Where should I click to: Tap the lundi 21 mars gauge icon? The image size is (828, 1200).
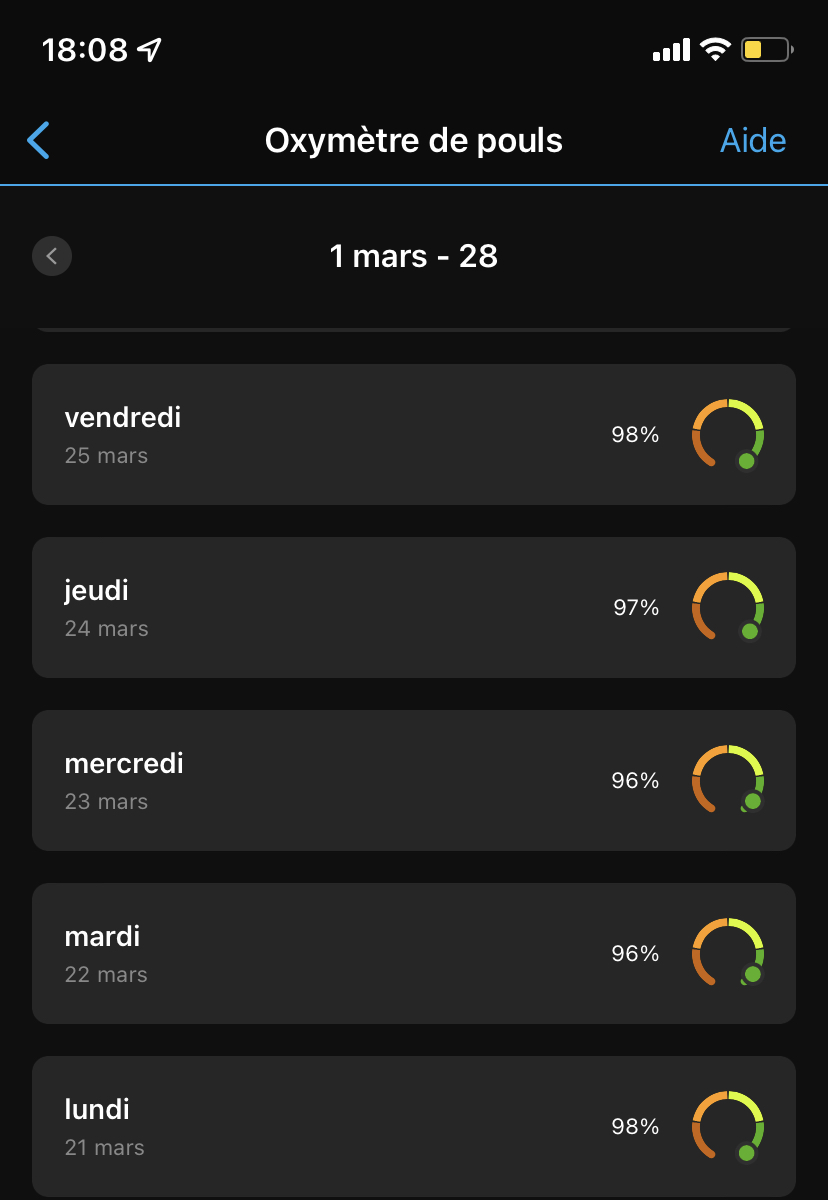728,1126
